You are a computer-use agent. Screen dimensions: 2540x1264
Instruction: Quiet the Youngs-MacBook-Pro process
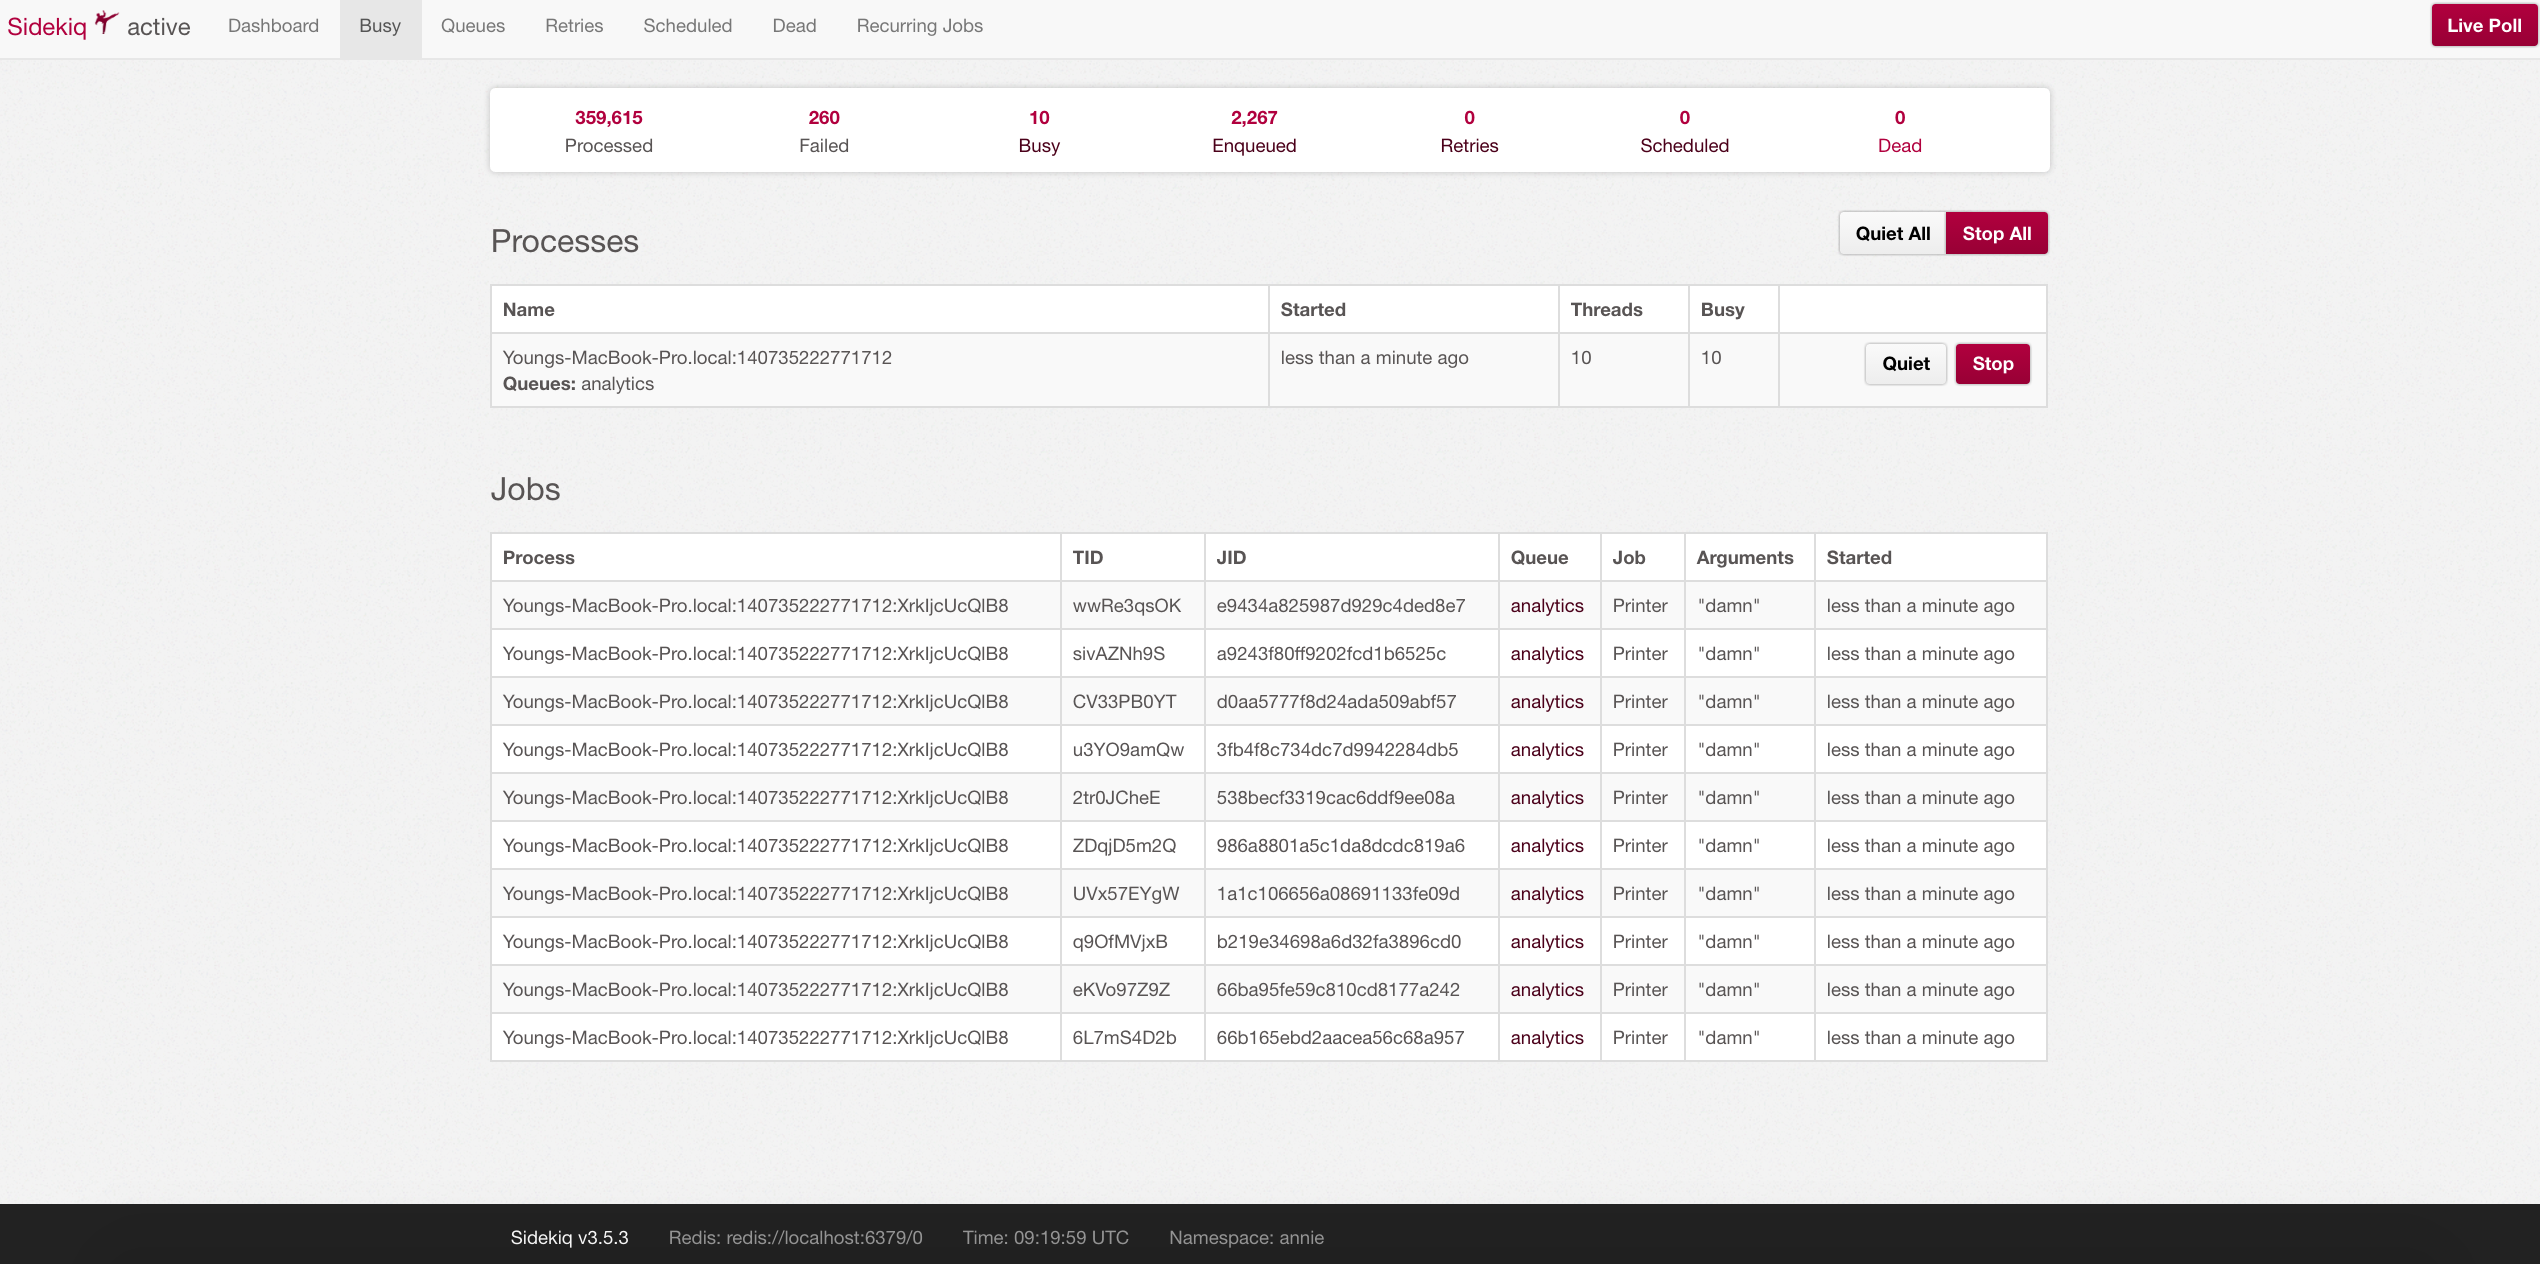(1905, 364)
